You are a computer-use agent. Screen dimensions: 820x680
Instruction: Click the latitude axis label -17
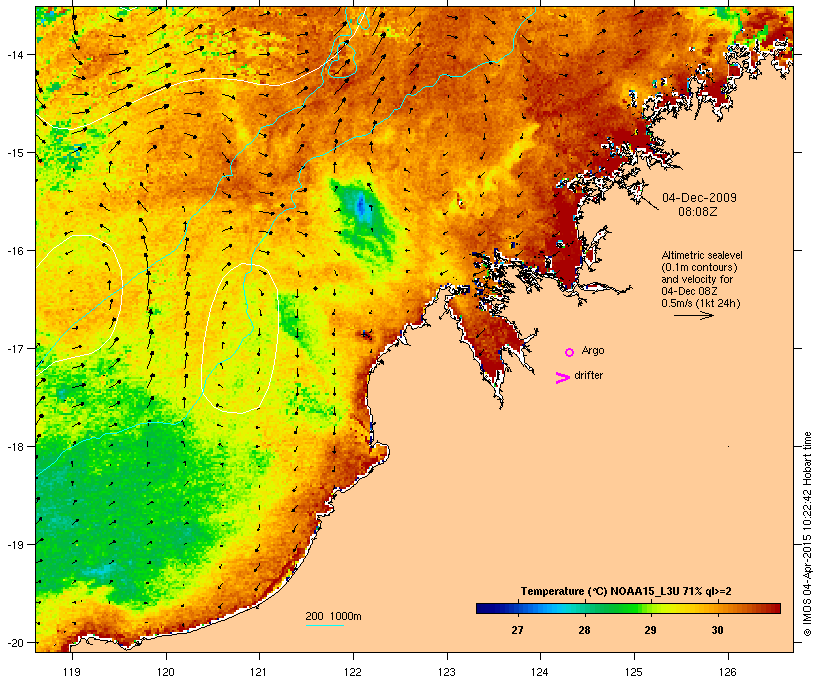[x=14, y=348]
